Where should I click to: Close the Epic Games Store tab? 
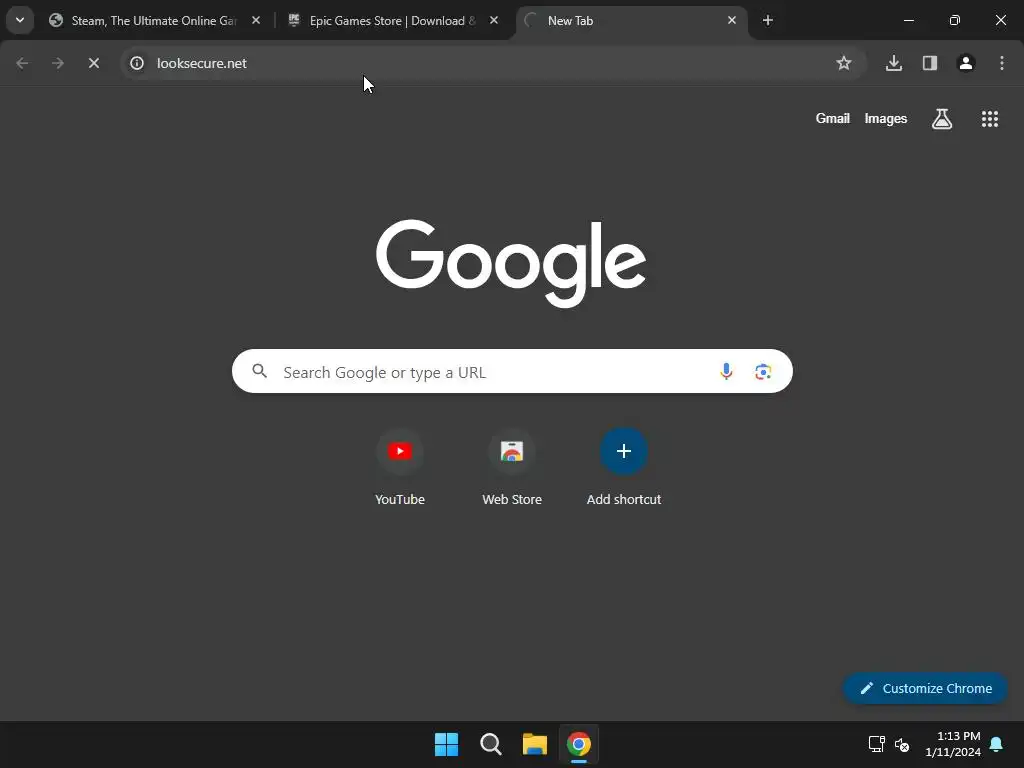(x=494, y=20)
